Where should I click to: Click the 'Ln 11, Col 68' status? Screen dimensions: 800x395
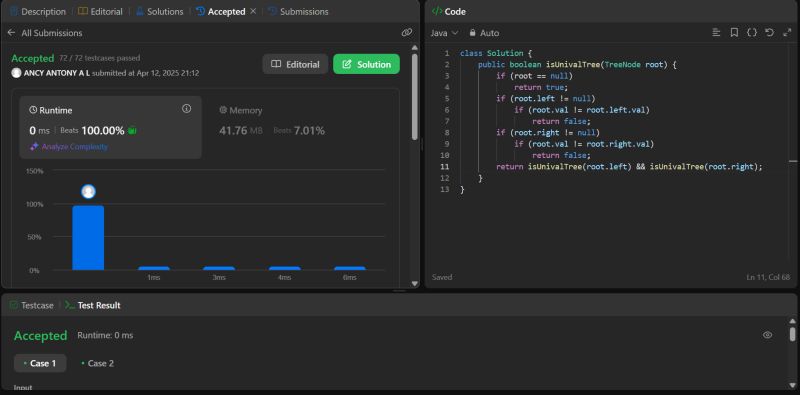point(768,277)
